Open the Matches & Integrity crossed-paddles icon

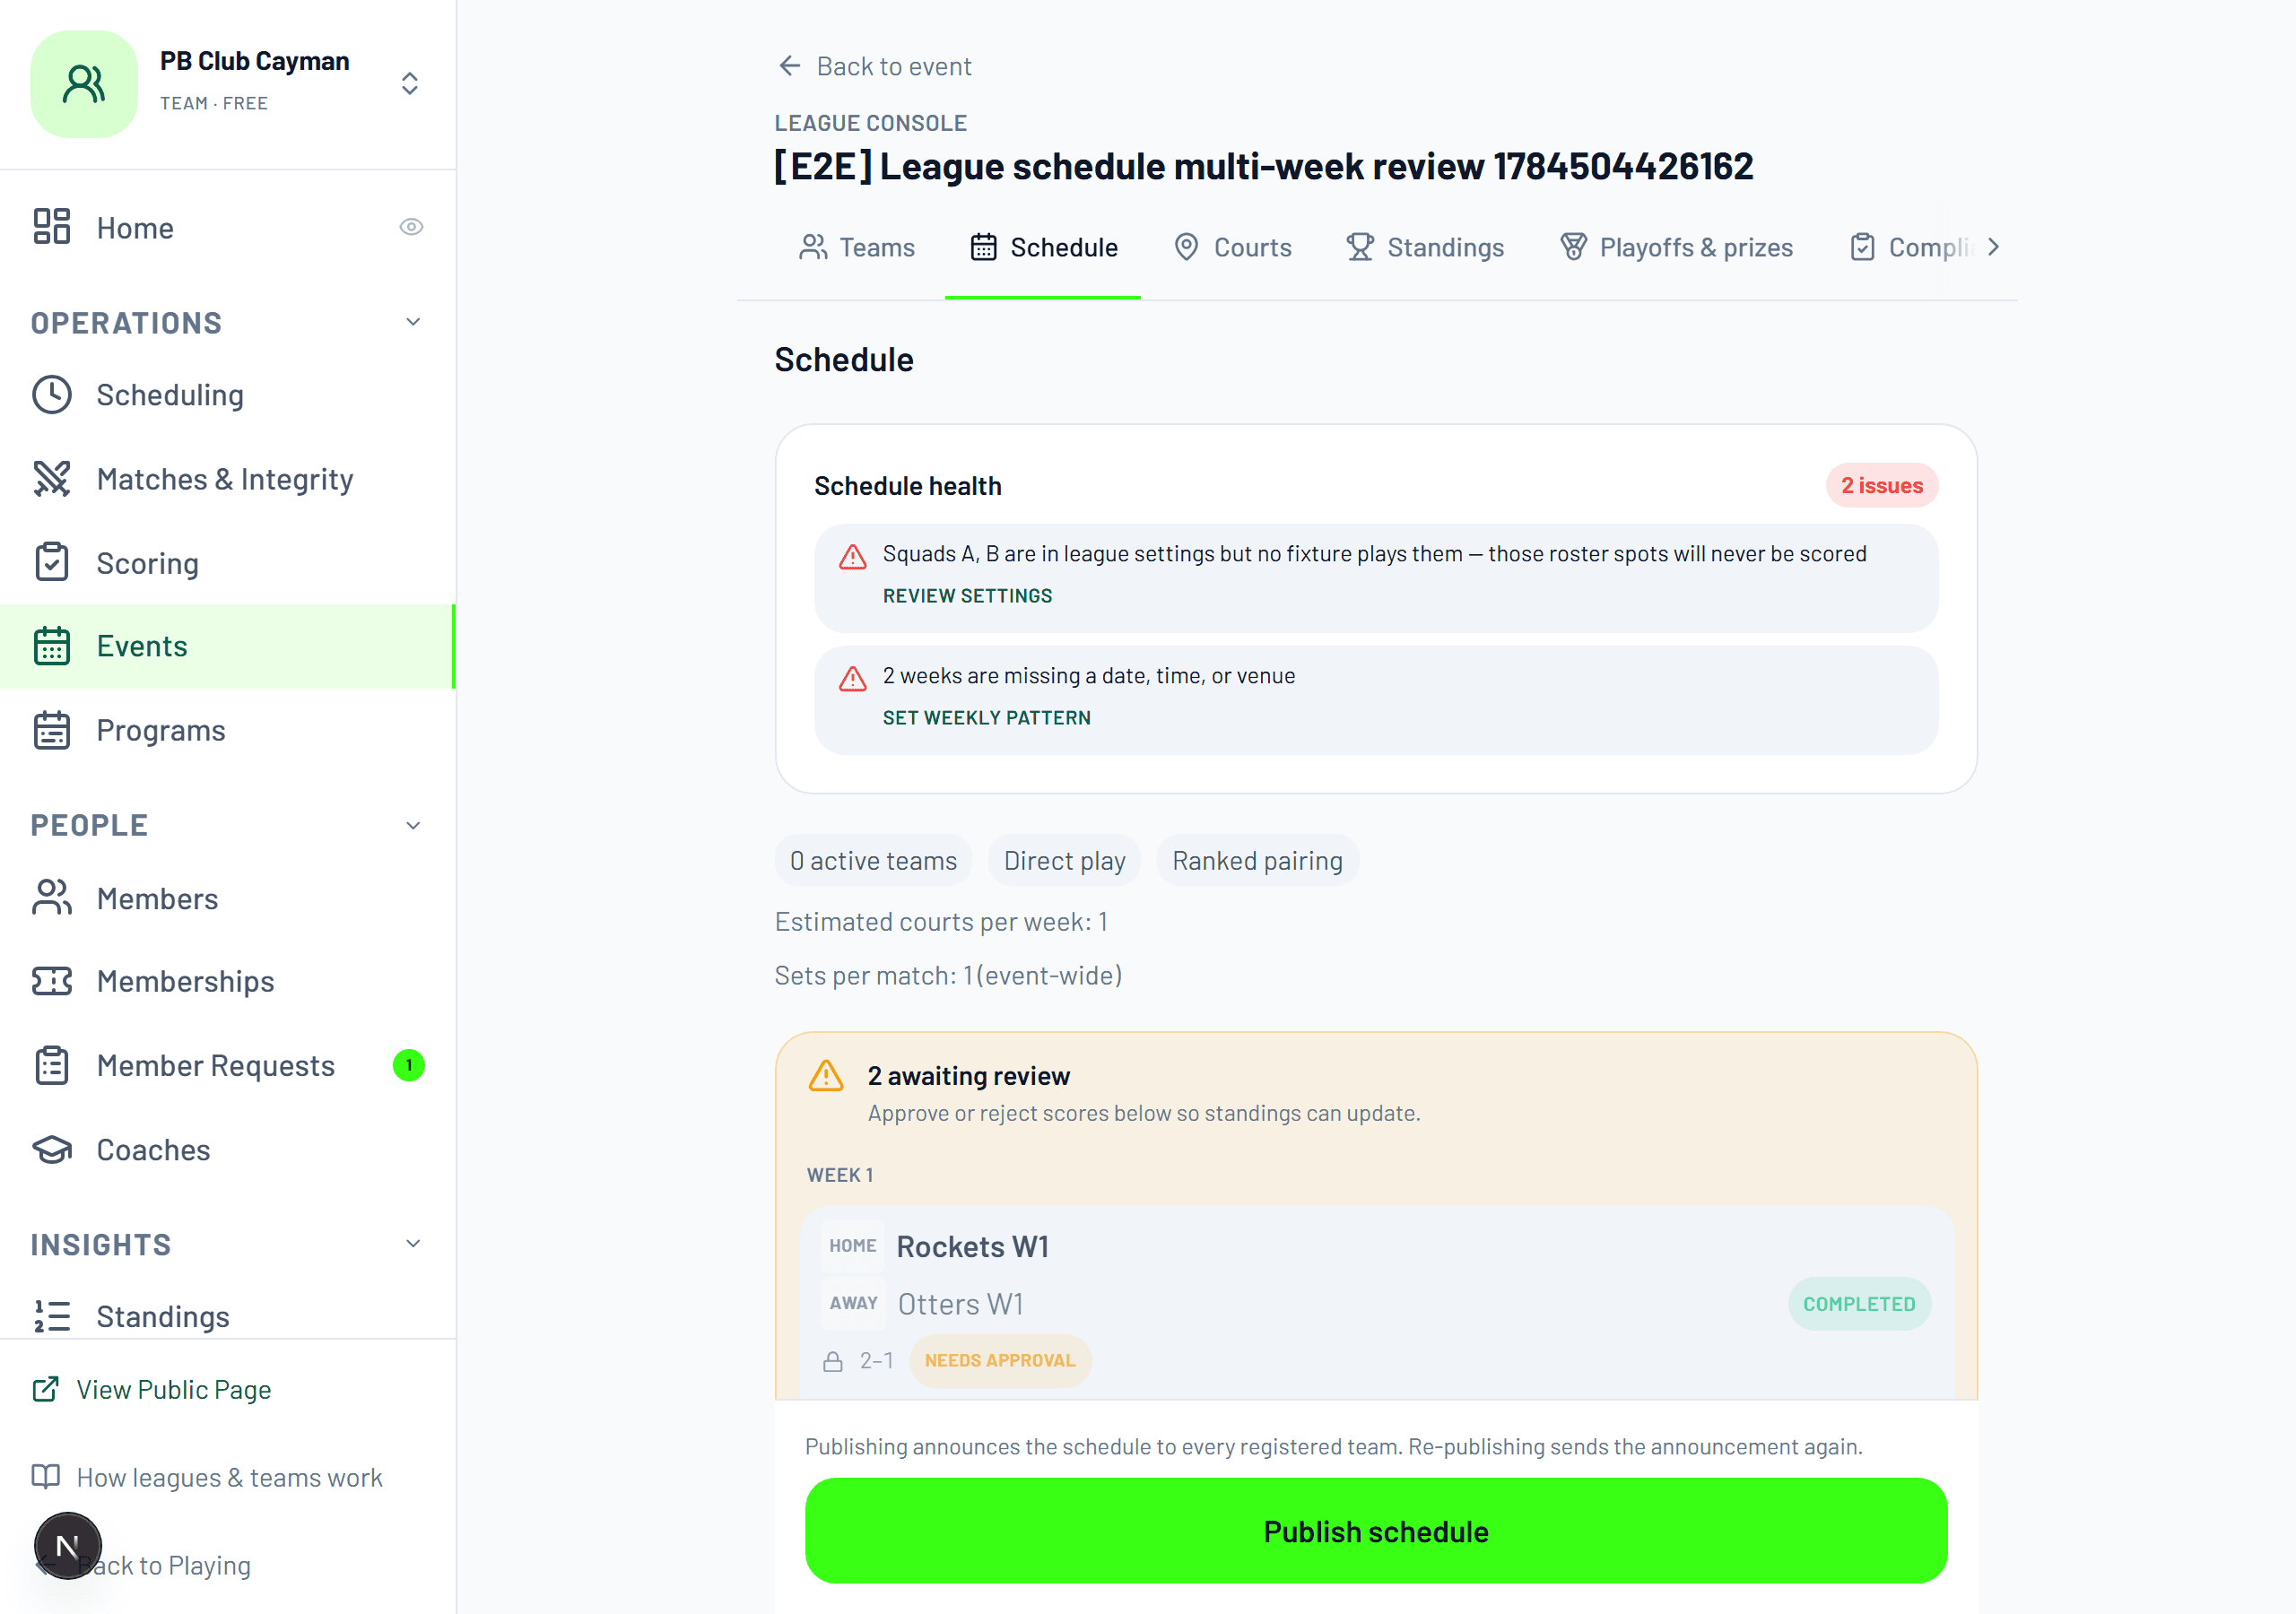[52, 479]
